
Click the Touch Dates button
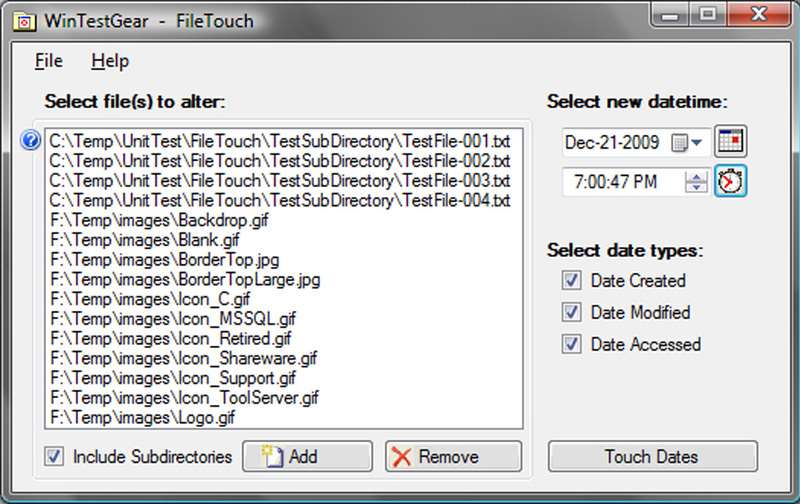tap(653, 456)
